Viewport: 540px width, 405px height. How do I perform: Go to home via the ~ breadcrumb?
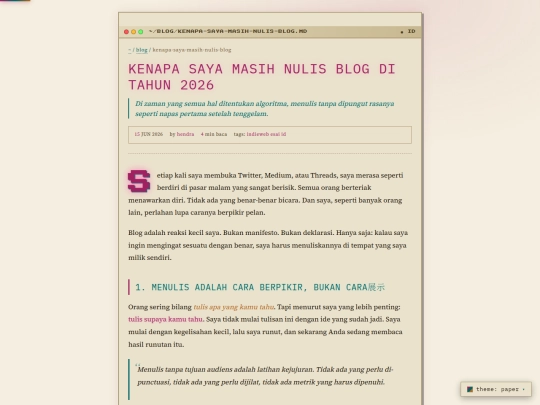tap(130, 50)
